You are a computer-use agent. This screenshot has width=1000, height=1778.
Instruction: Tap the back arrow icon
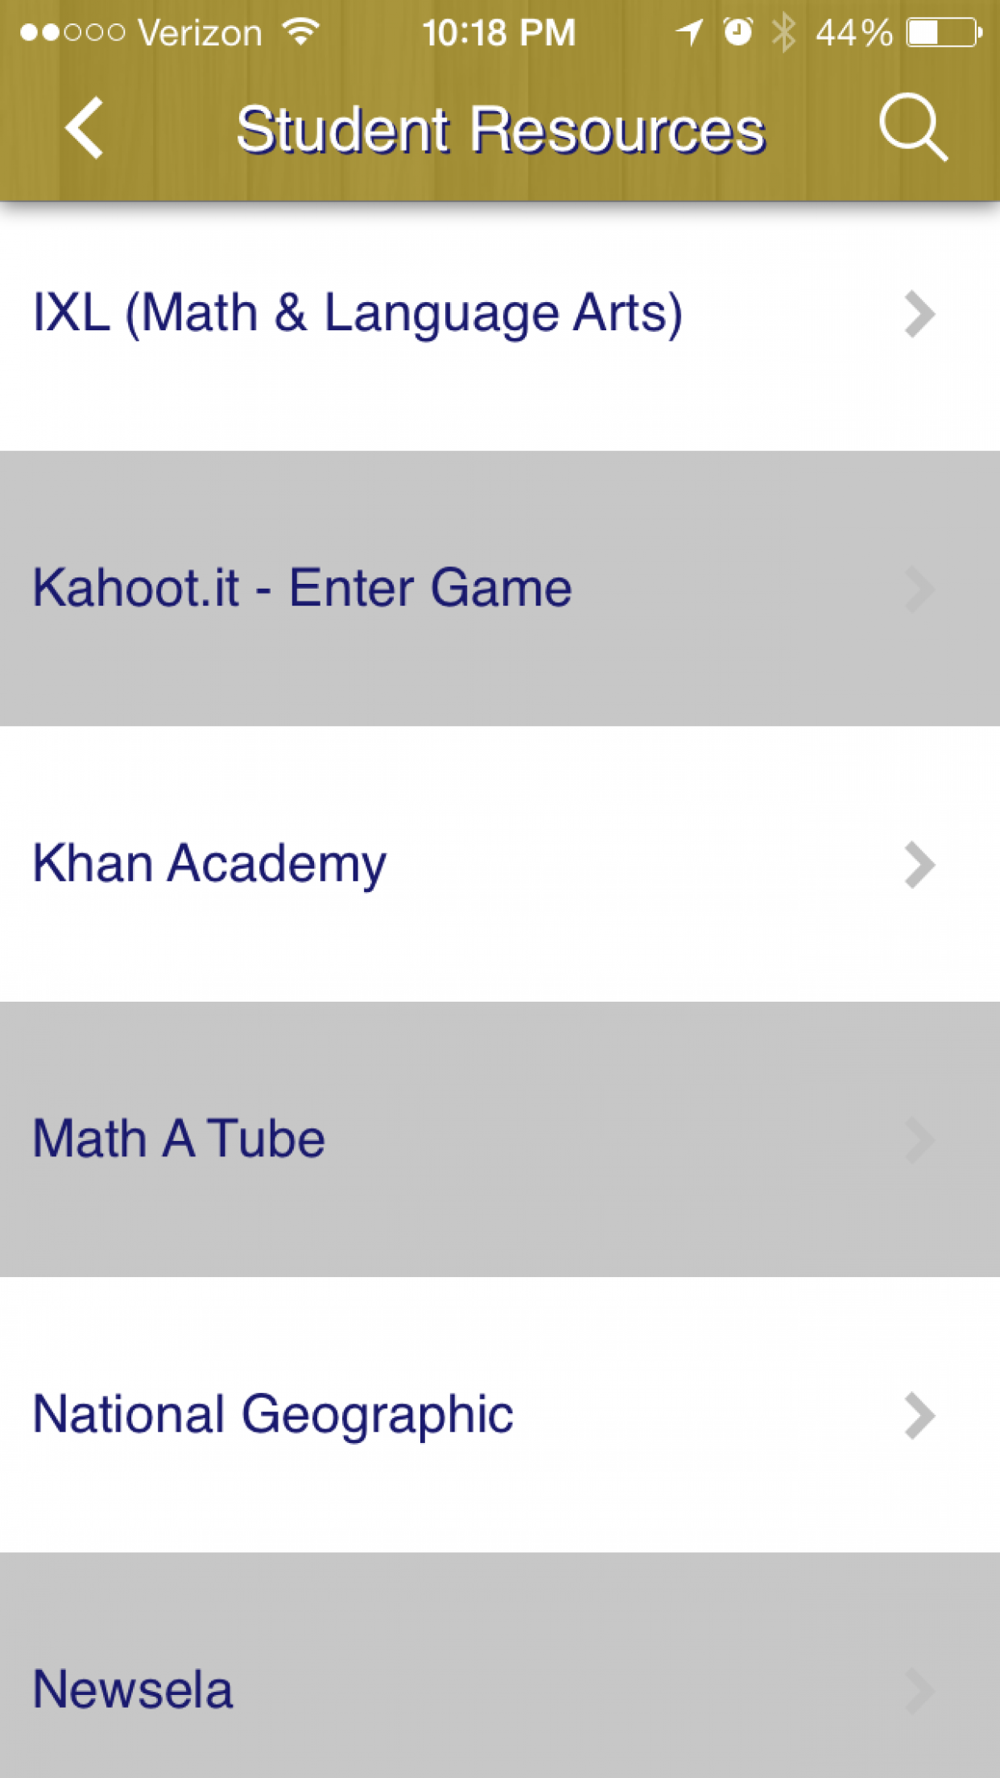tap(84, 128)
